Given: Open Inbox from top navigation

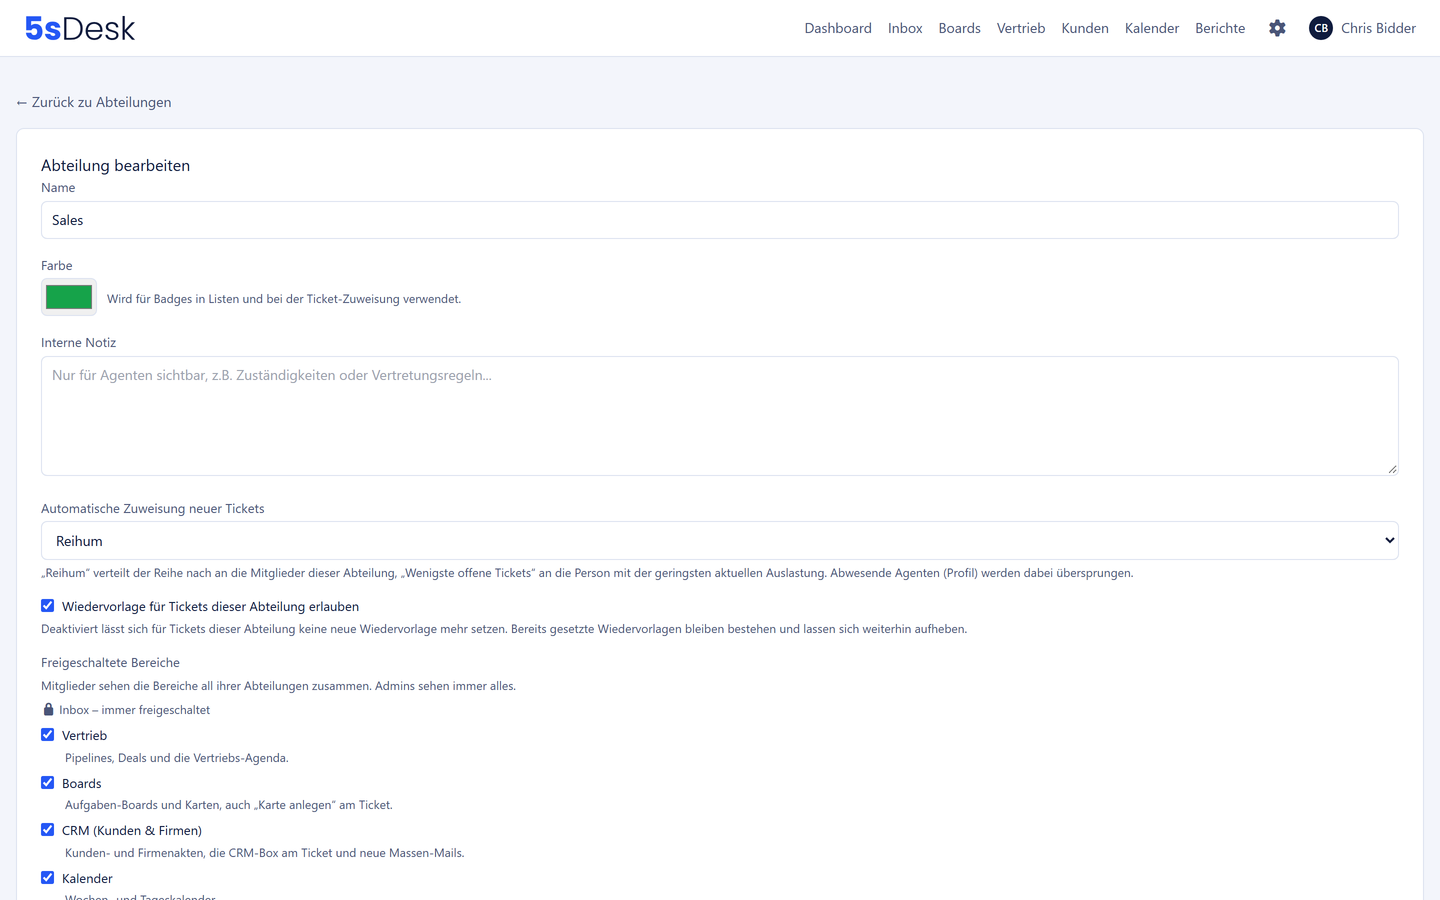Looking at the screenshot, I should click(x=905, y=28).
